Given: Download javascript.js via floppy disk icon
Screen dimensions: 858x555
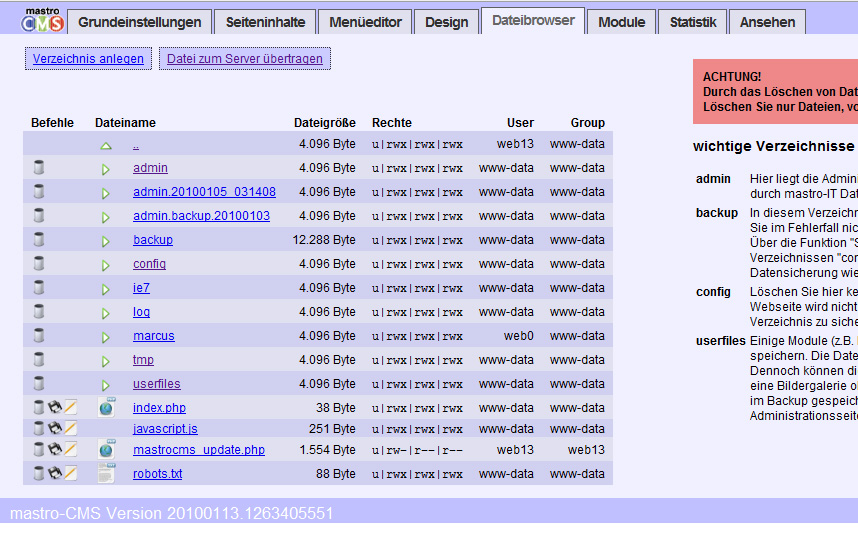Looking at the screenshot, I should 55,429.
